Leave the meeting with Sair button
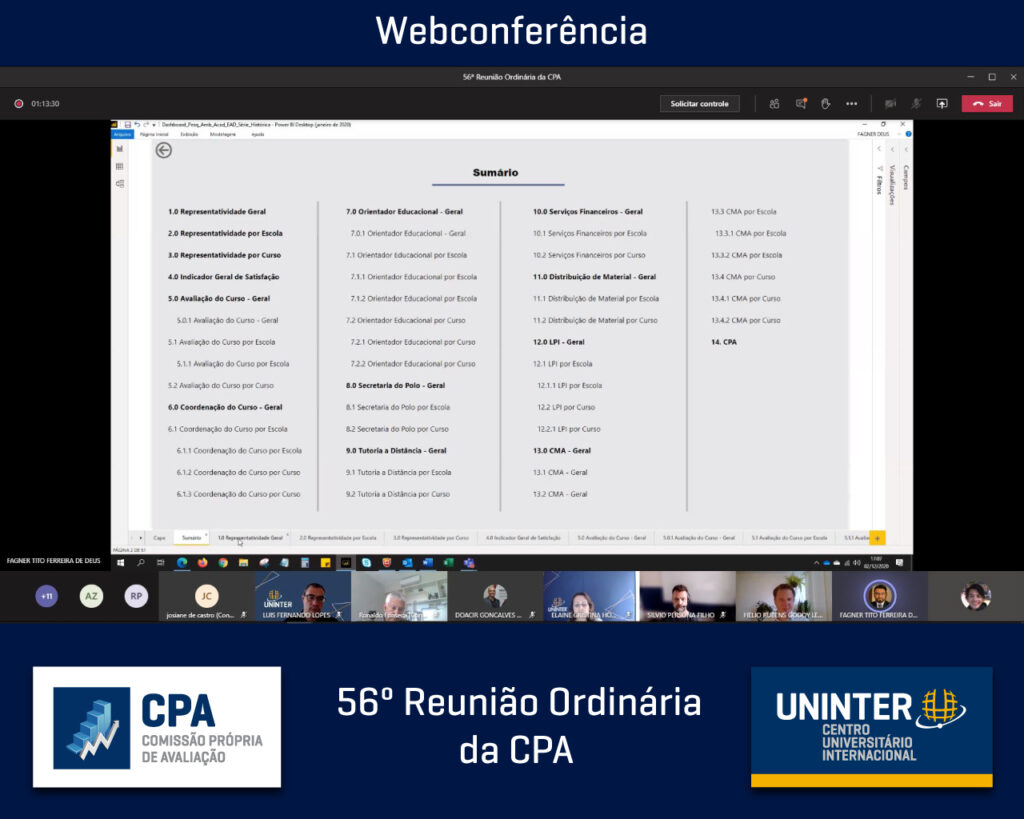 click(986, 103)
